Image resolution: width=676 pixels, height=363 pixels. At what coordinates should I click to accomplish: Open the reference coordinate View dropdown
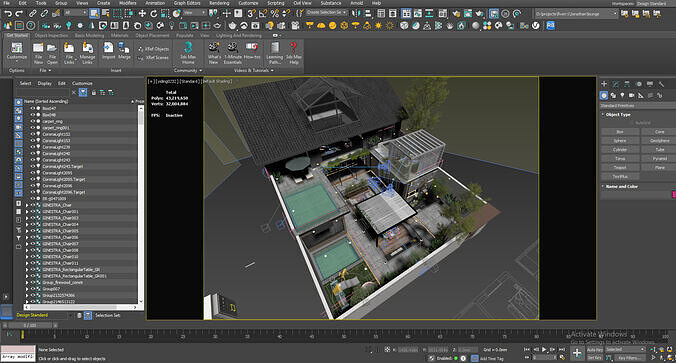point(194,13)
